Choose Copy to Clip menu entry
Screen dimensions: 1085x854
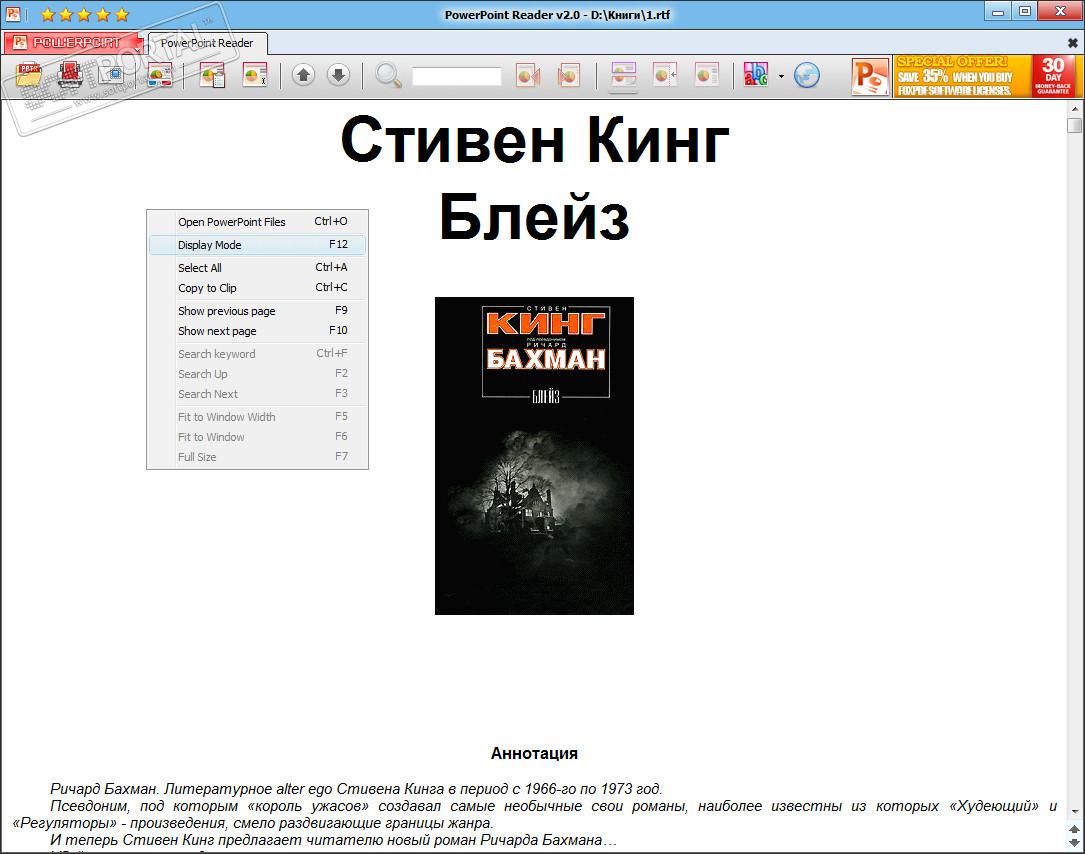pos(257,287)
